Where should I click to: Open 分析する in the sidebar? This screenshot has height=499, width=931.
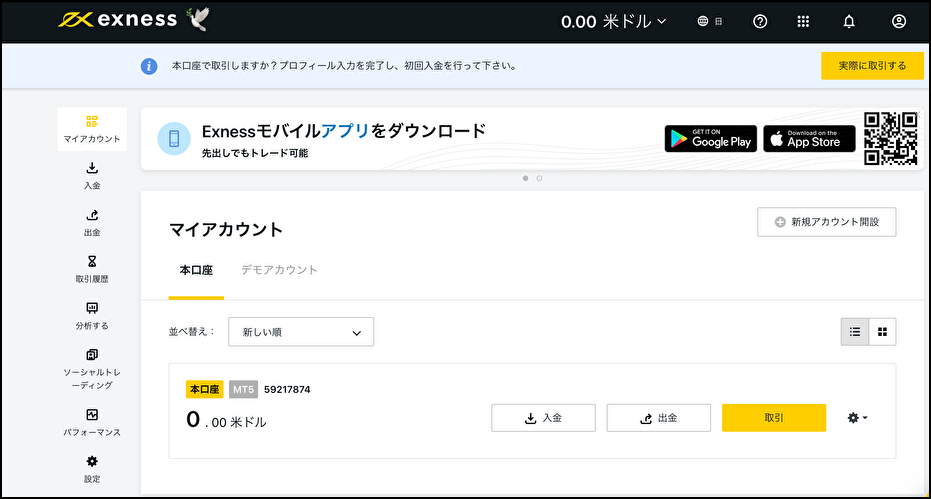click(92, 316)
